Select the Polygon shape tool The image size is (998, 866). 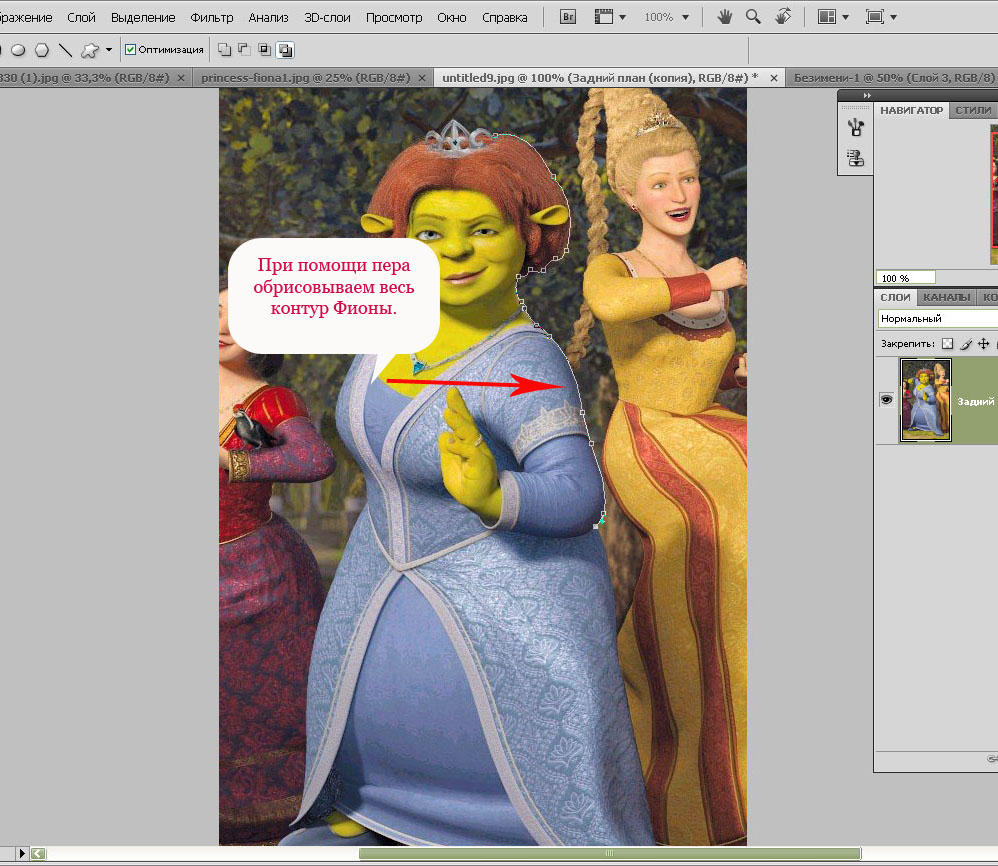42,50
